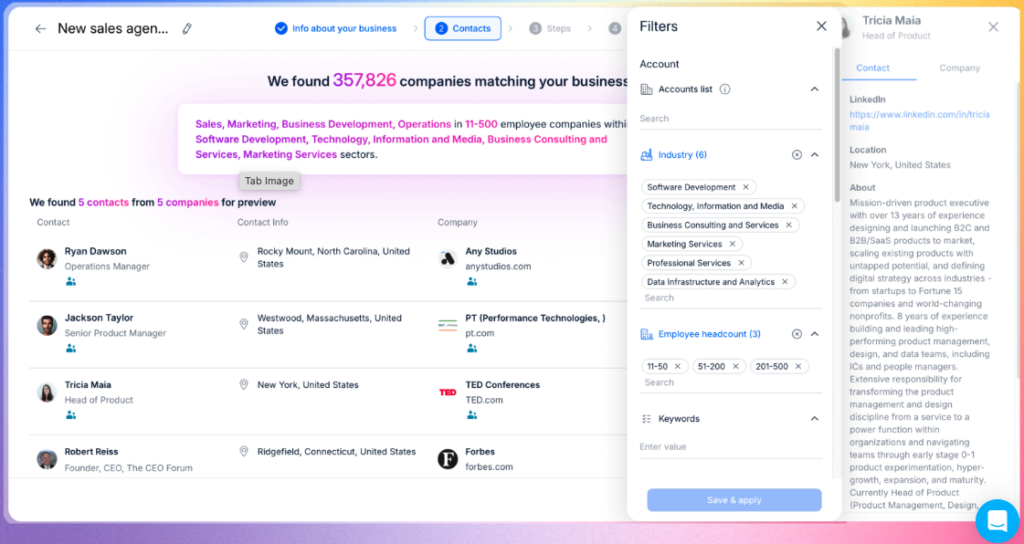Go to Info about your business step

point(336,29)
